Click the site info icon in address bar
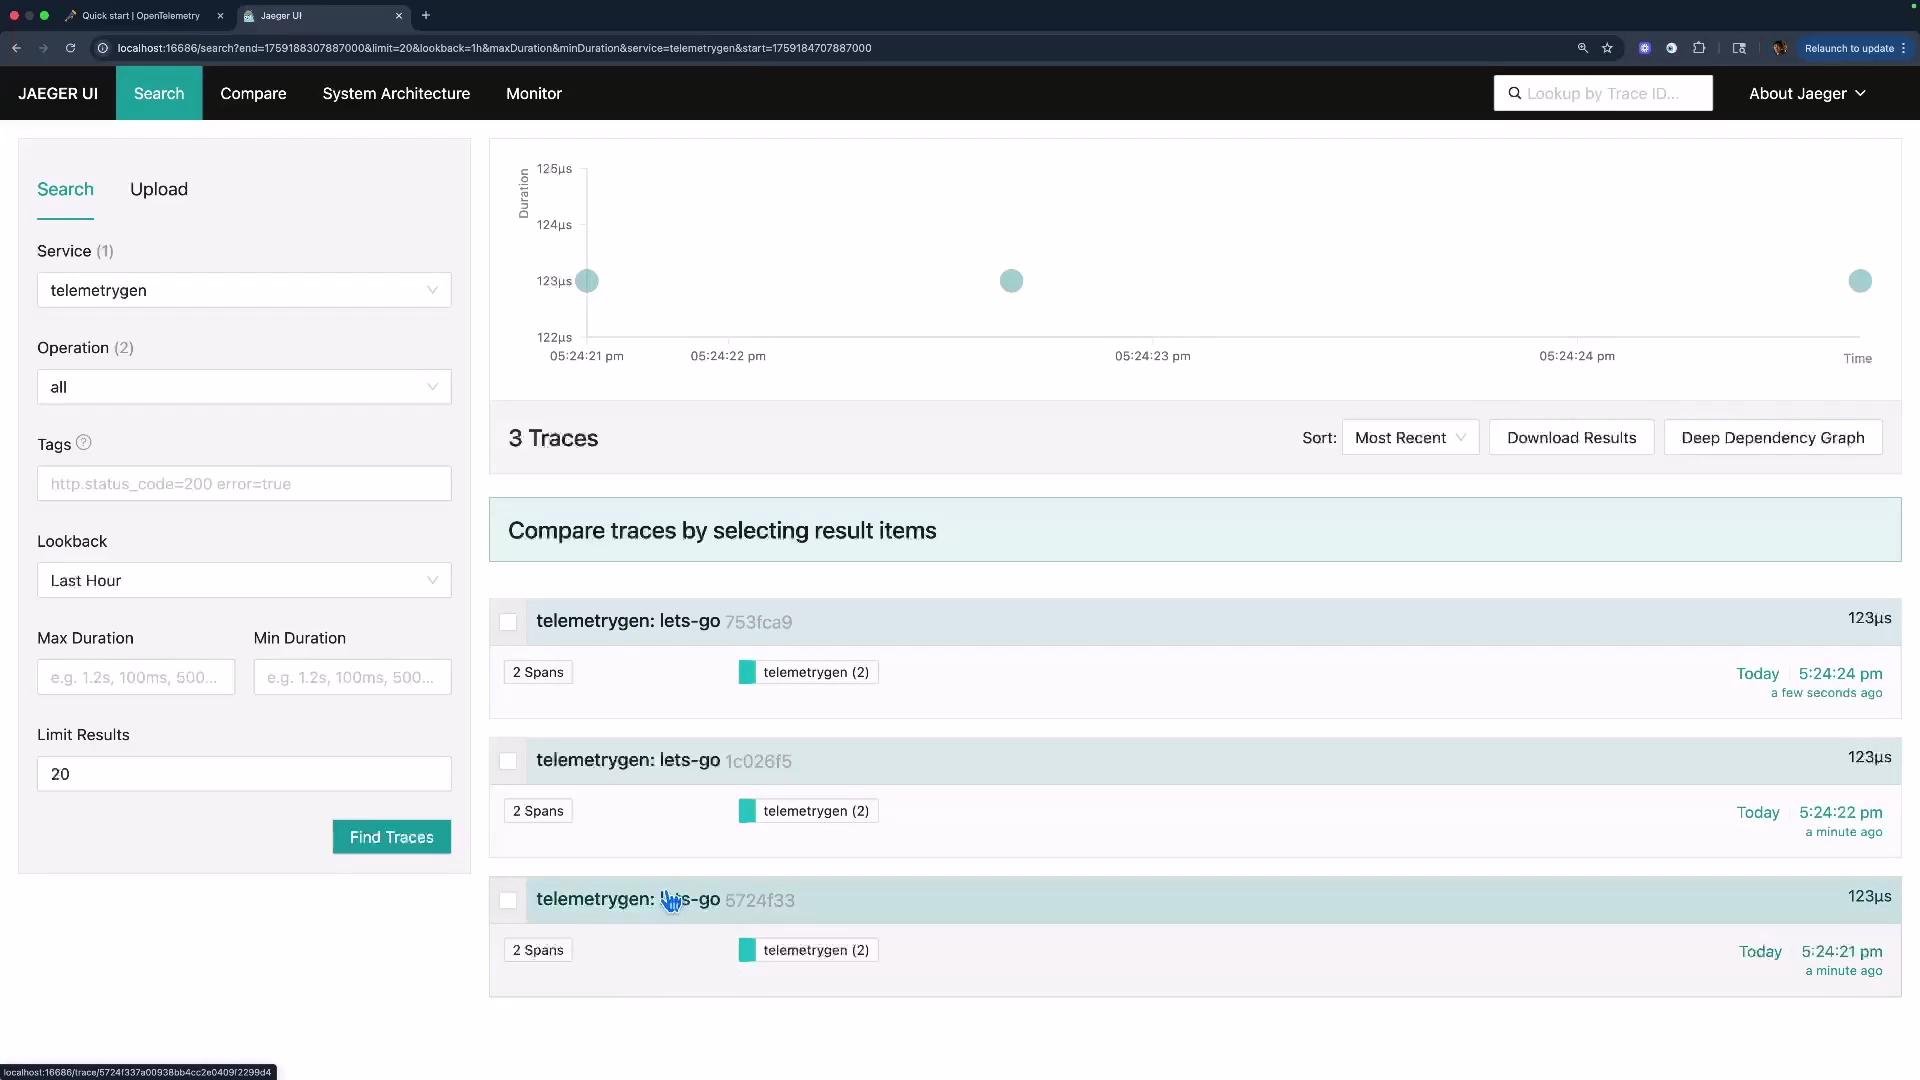 click(102, 48)
